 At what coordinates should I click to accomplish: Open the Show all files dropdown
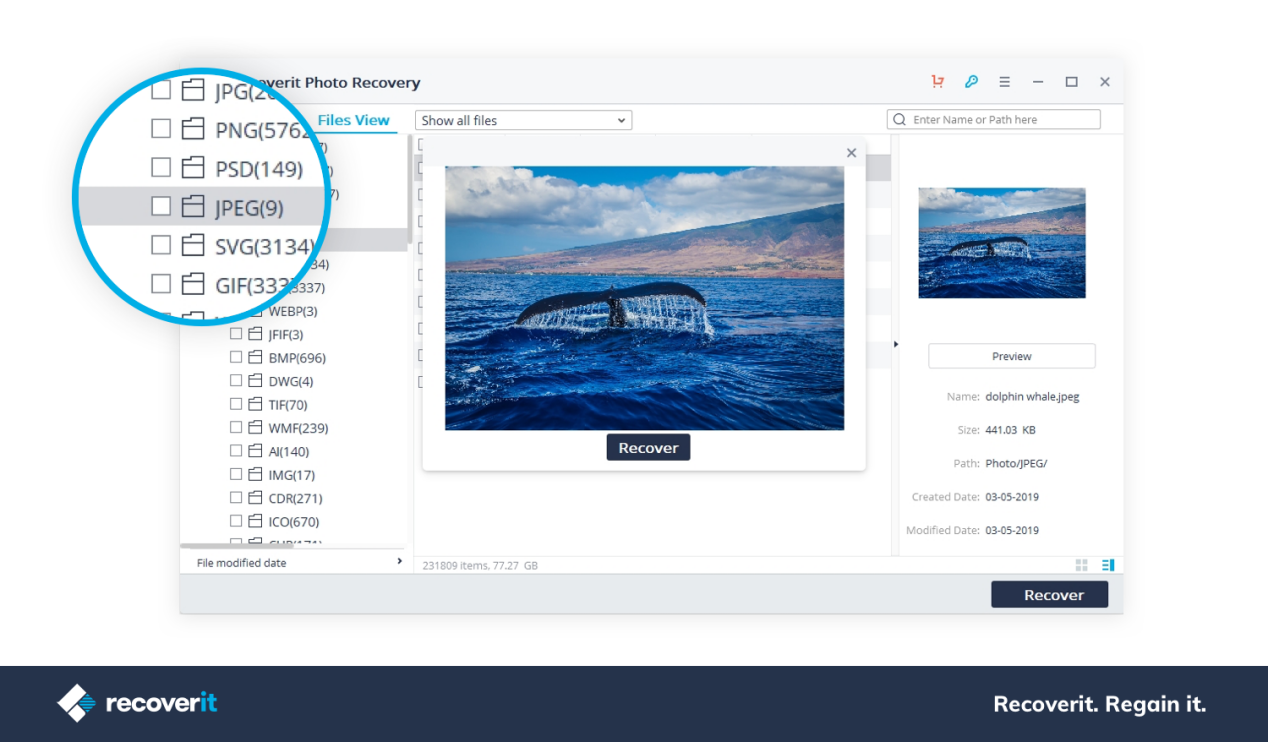523,119
